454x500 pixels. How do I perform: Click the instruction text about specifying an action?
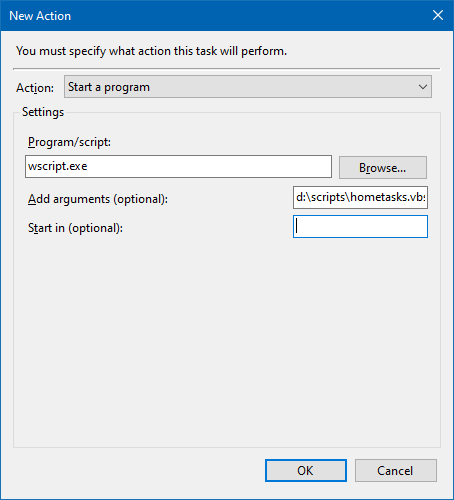[x=151, y=51]
